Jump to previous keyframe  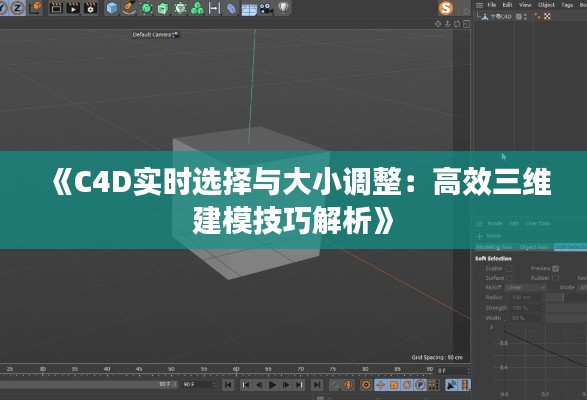click(x=245, y=385)
